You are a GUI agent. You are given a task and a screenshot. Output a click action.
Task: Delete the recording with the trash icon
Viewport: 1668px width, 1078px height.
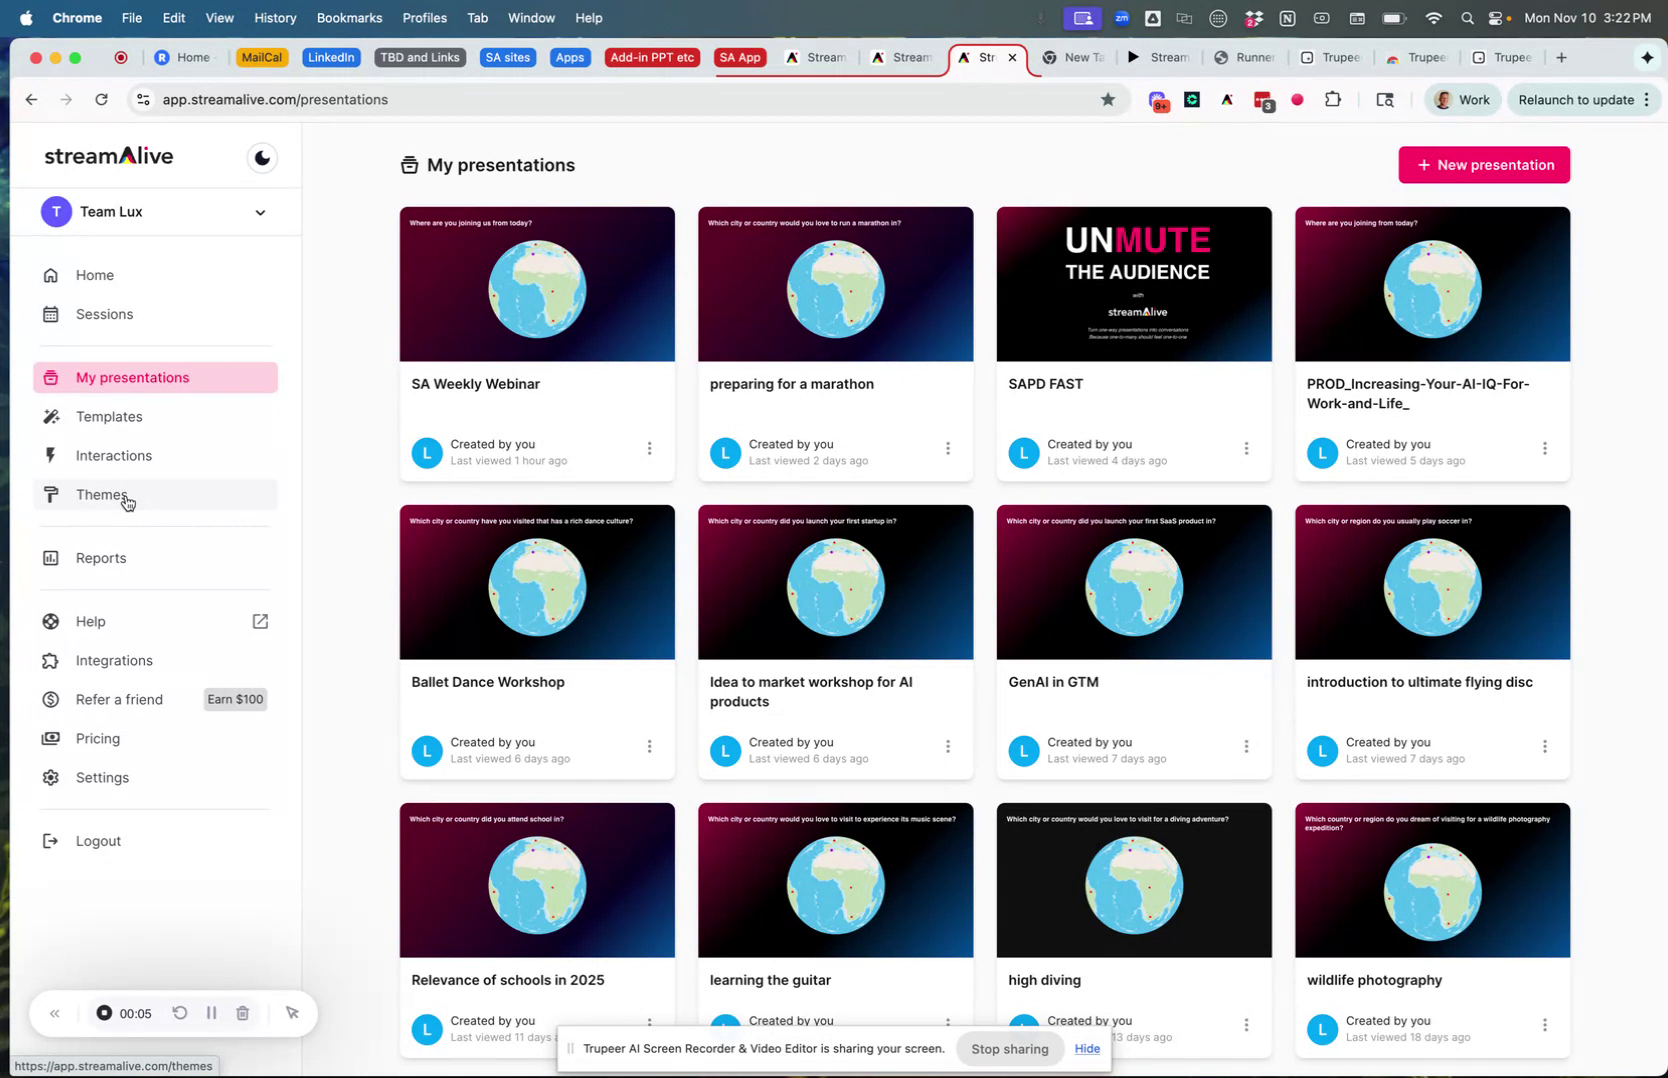point(242,1013)
